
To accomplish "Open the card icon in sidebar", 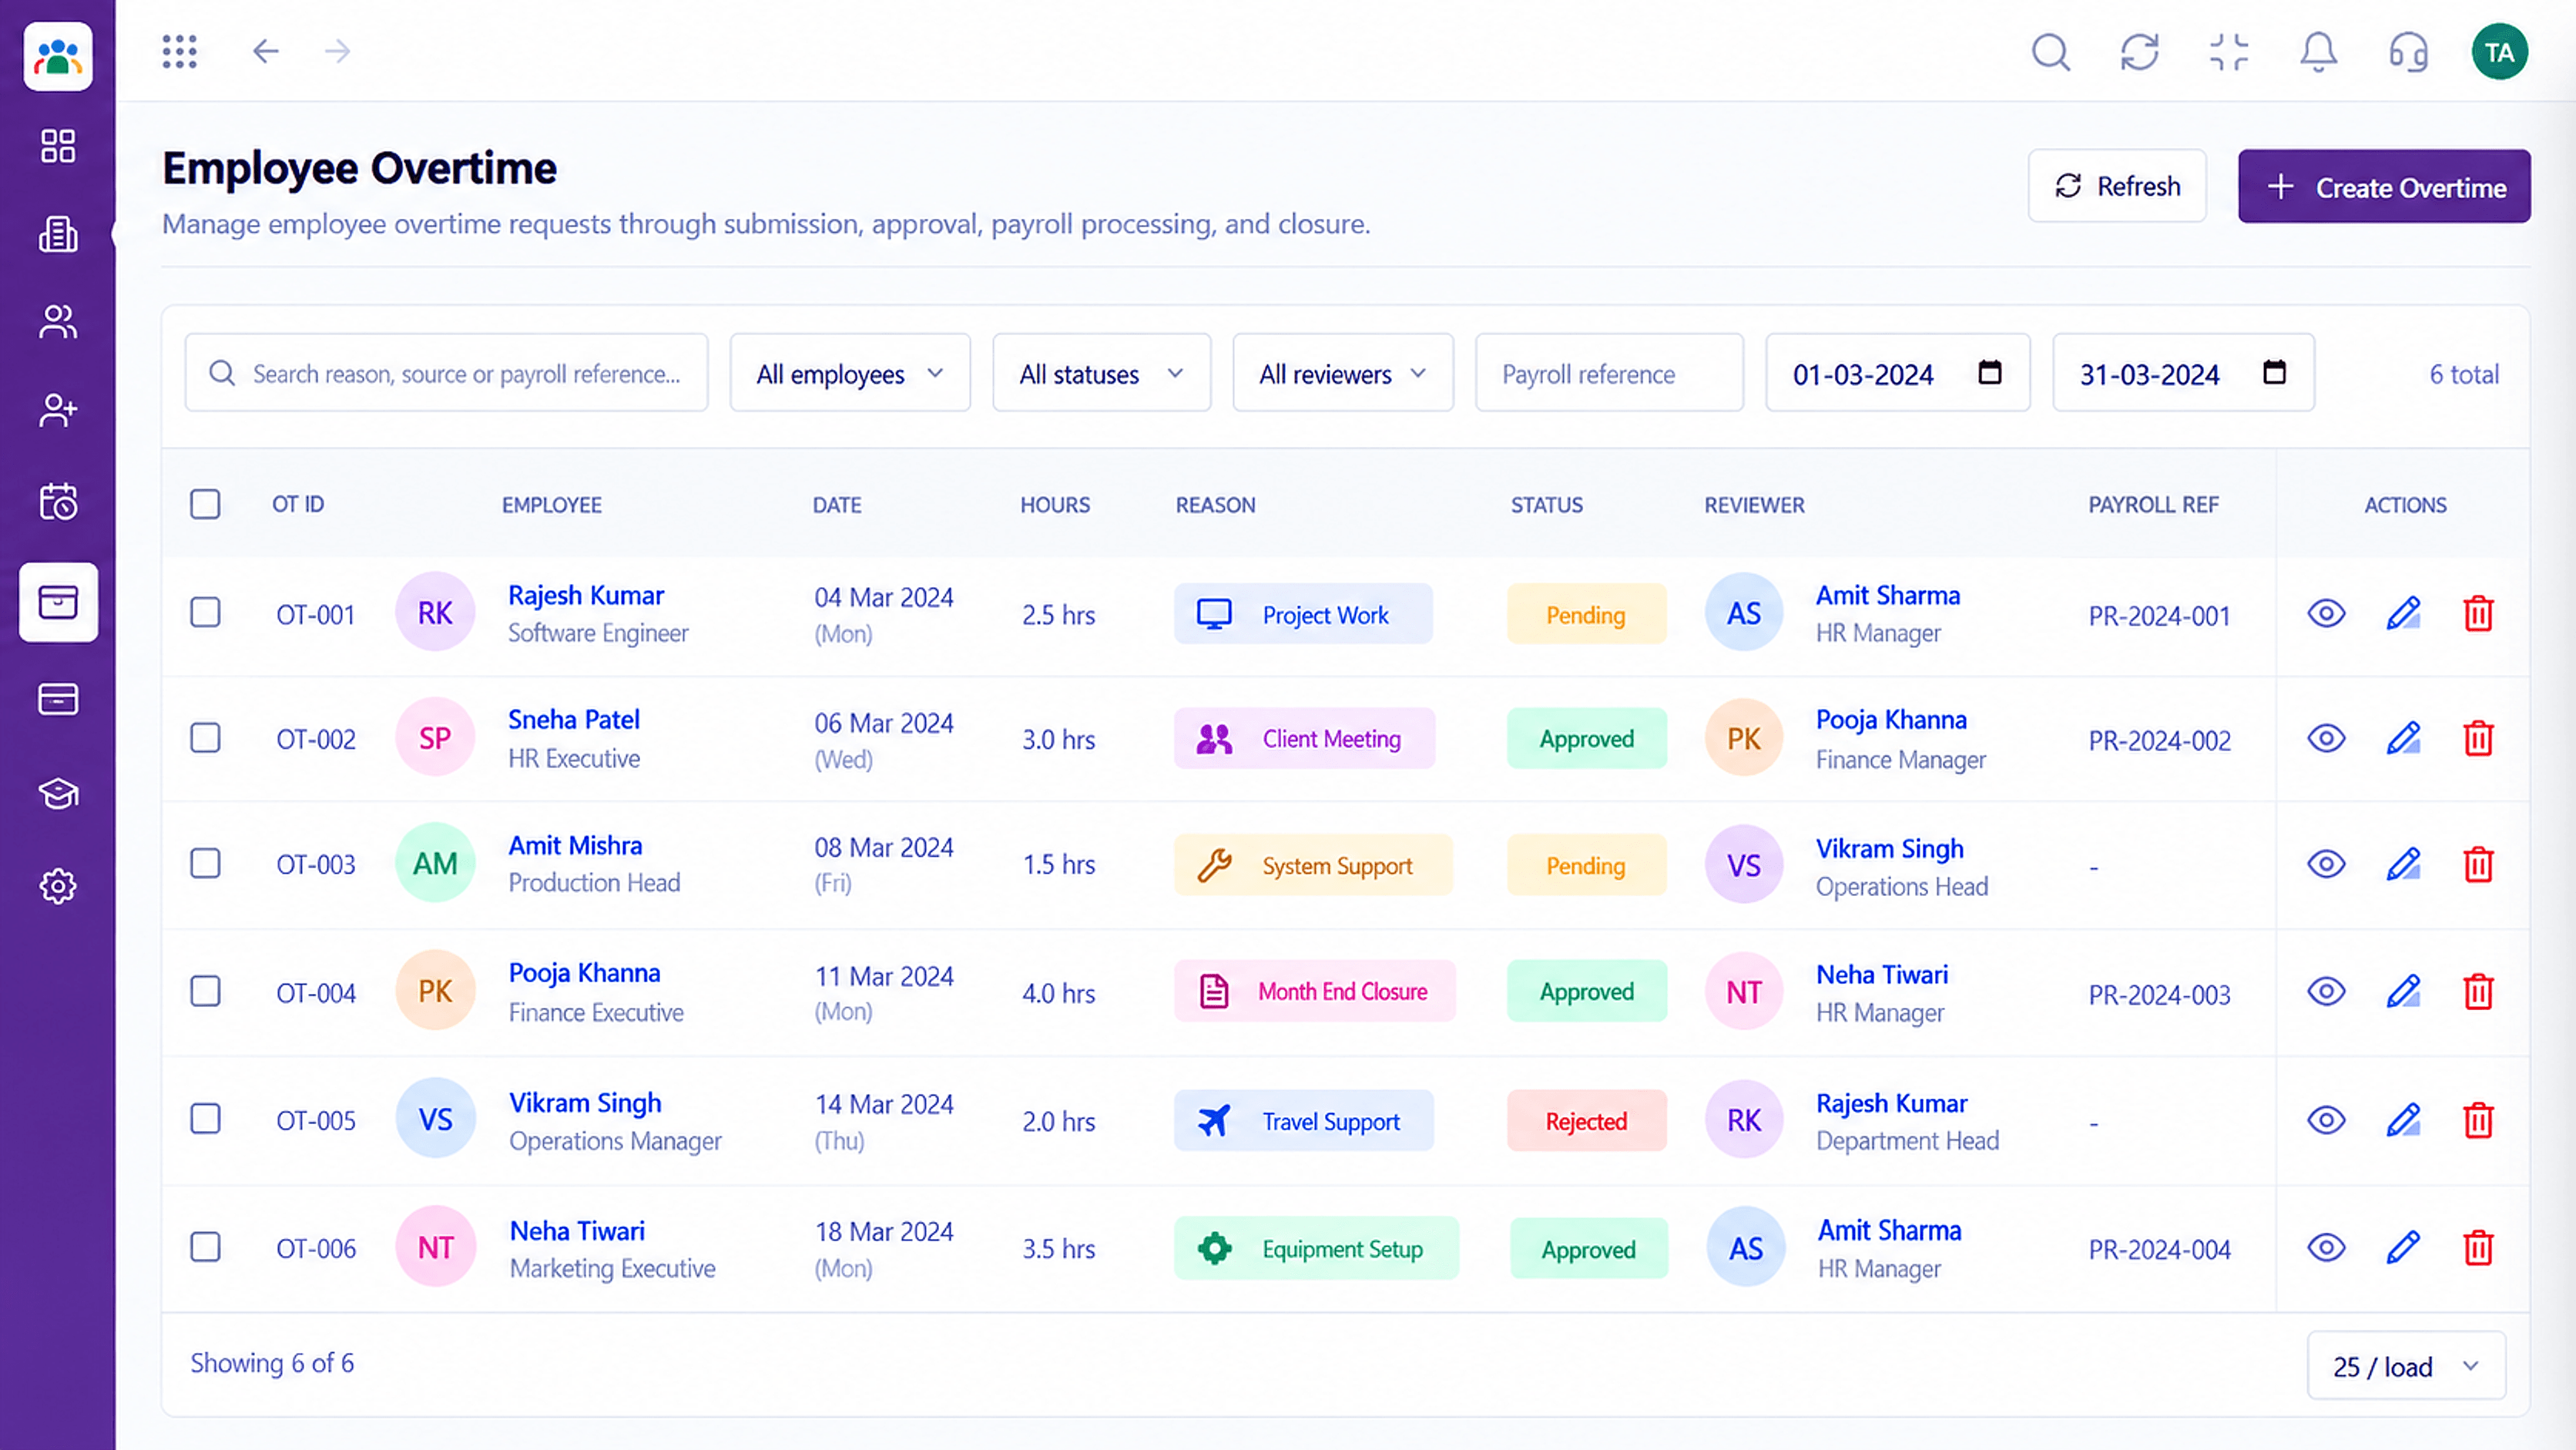I will (x=58, y=699).
